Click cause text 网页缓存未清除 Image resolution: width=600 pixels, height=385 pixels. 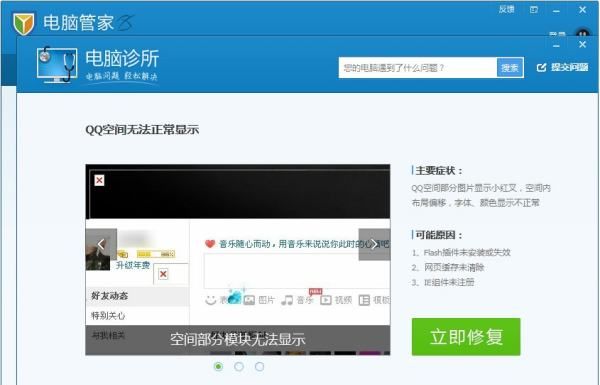(454, 267)
